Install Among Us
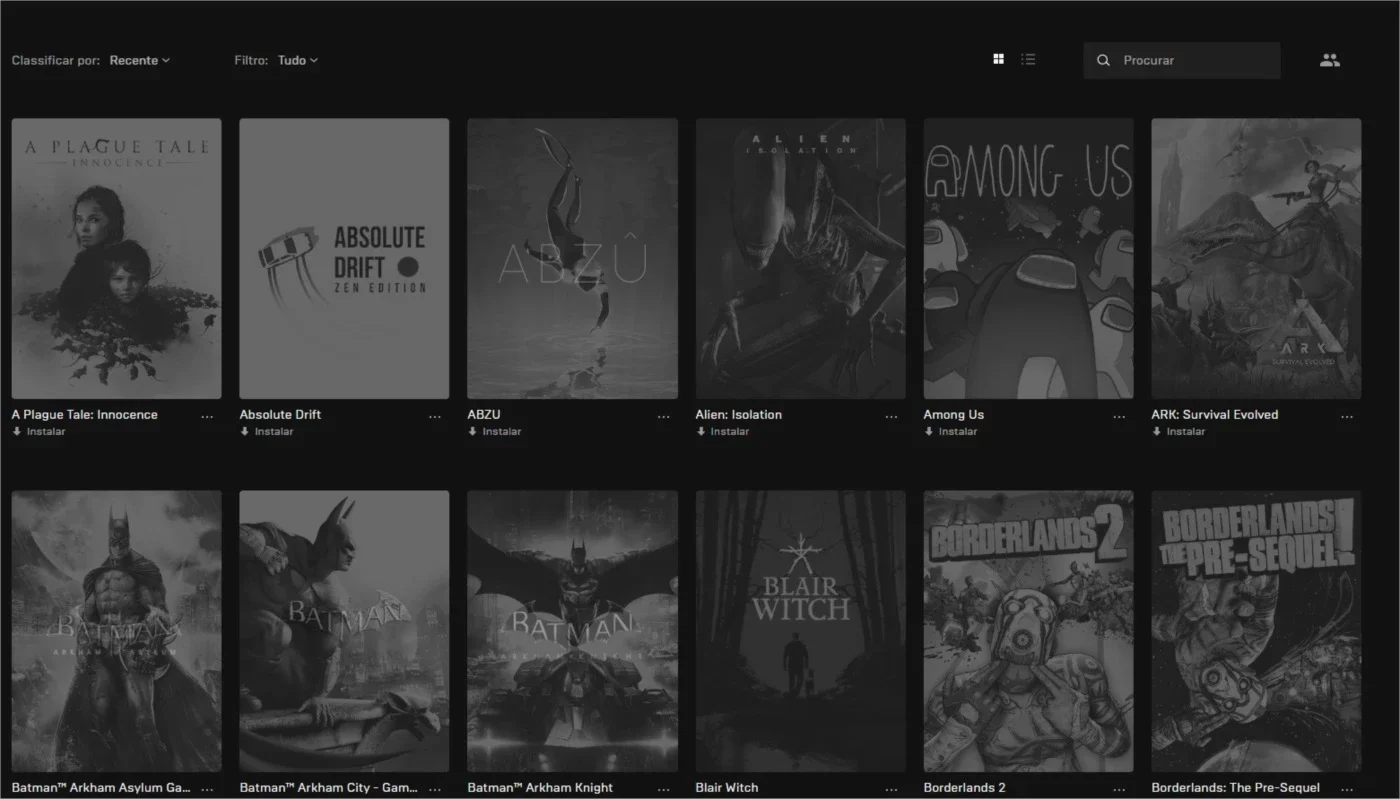This screenshot has width=1400, height=799. click(951, 432)
